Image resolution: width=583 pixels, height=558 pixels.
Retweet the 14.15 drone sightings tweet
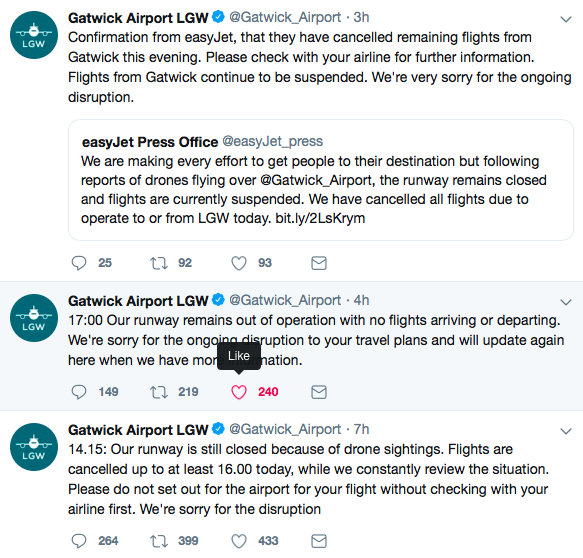[159, 541]
